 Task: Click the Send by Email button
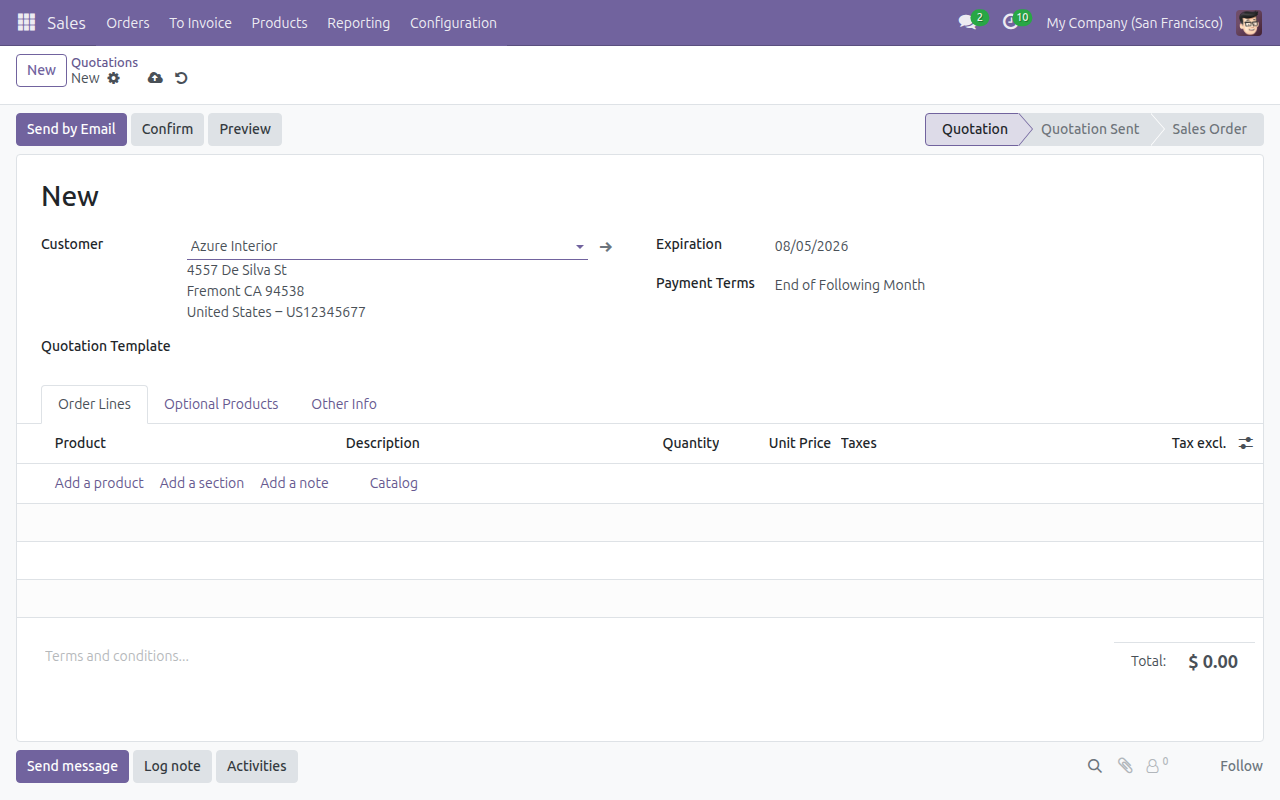[71, 129]
